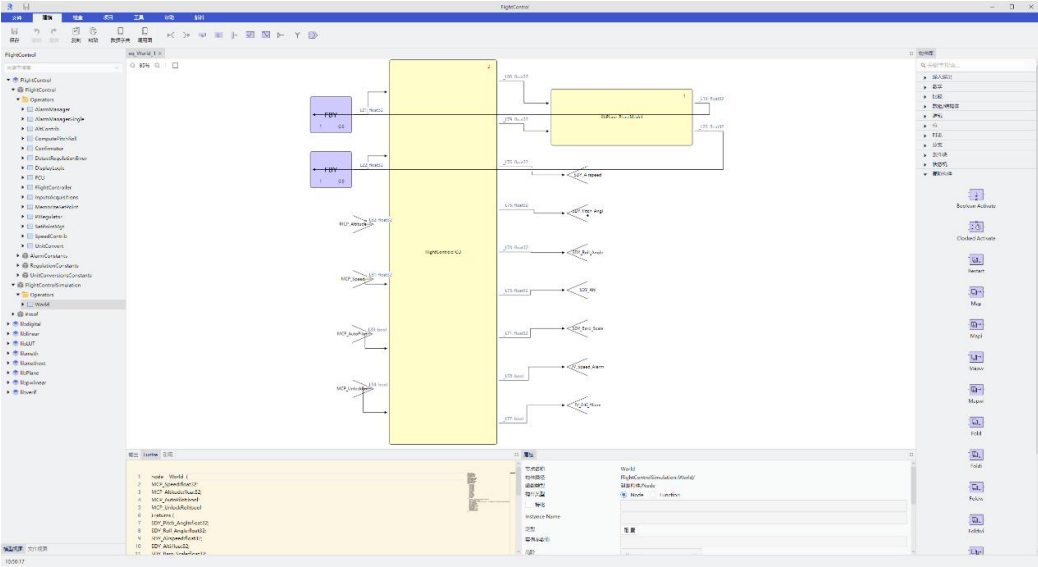Pick the Foldw block icon
Screen dimensions: 1038x567
pos(976,487)
